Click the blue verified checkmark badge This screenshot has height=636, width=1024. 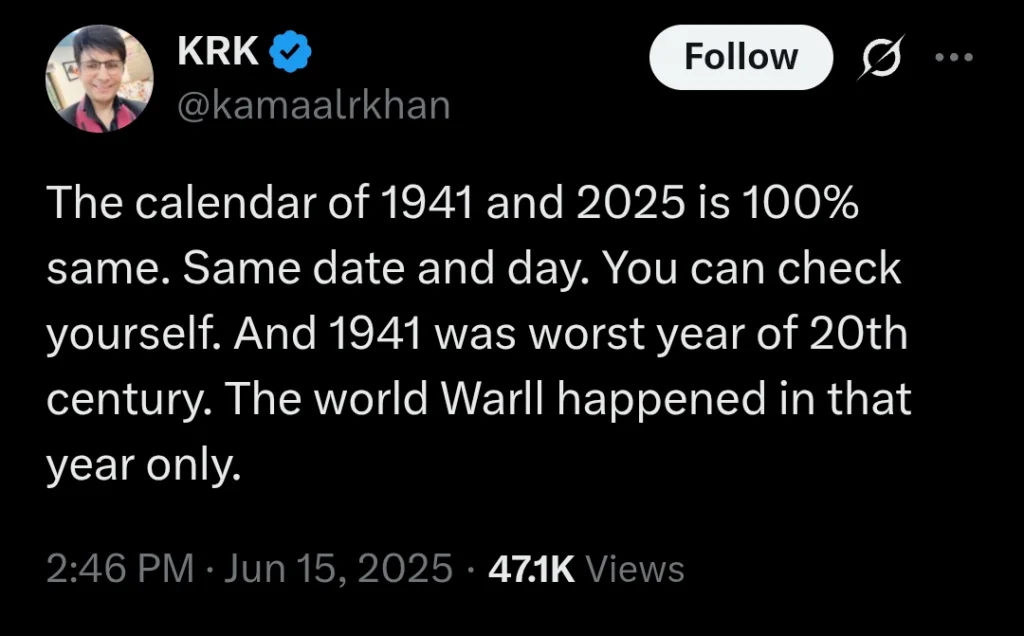(291, 52)
